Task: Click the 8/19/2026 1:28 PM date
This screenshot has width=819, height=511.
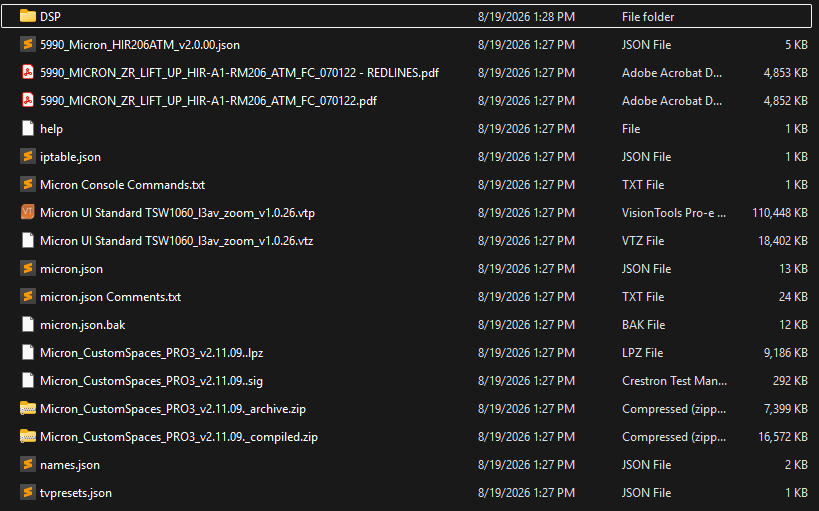Action: tap(526, 17)
